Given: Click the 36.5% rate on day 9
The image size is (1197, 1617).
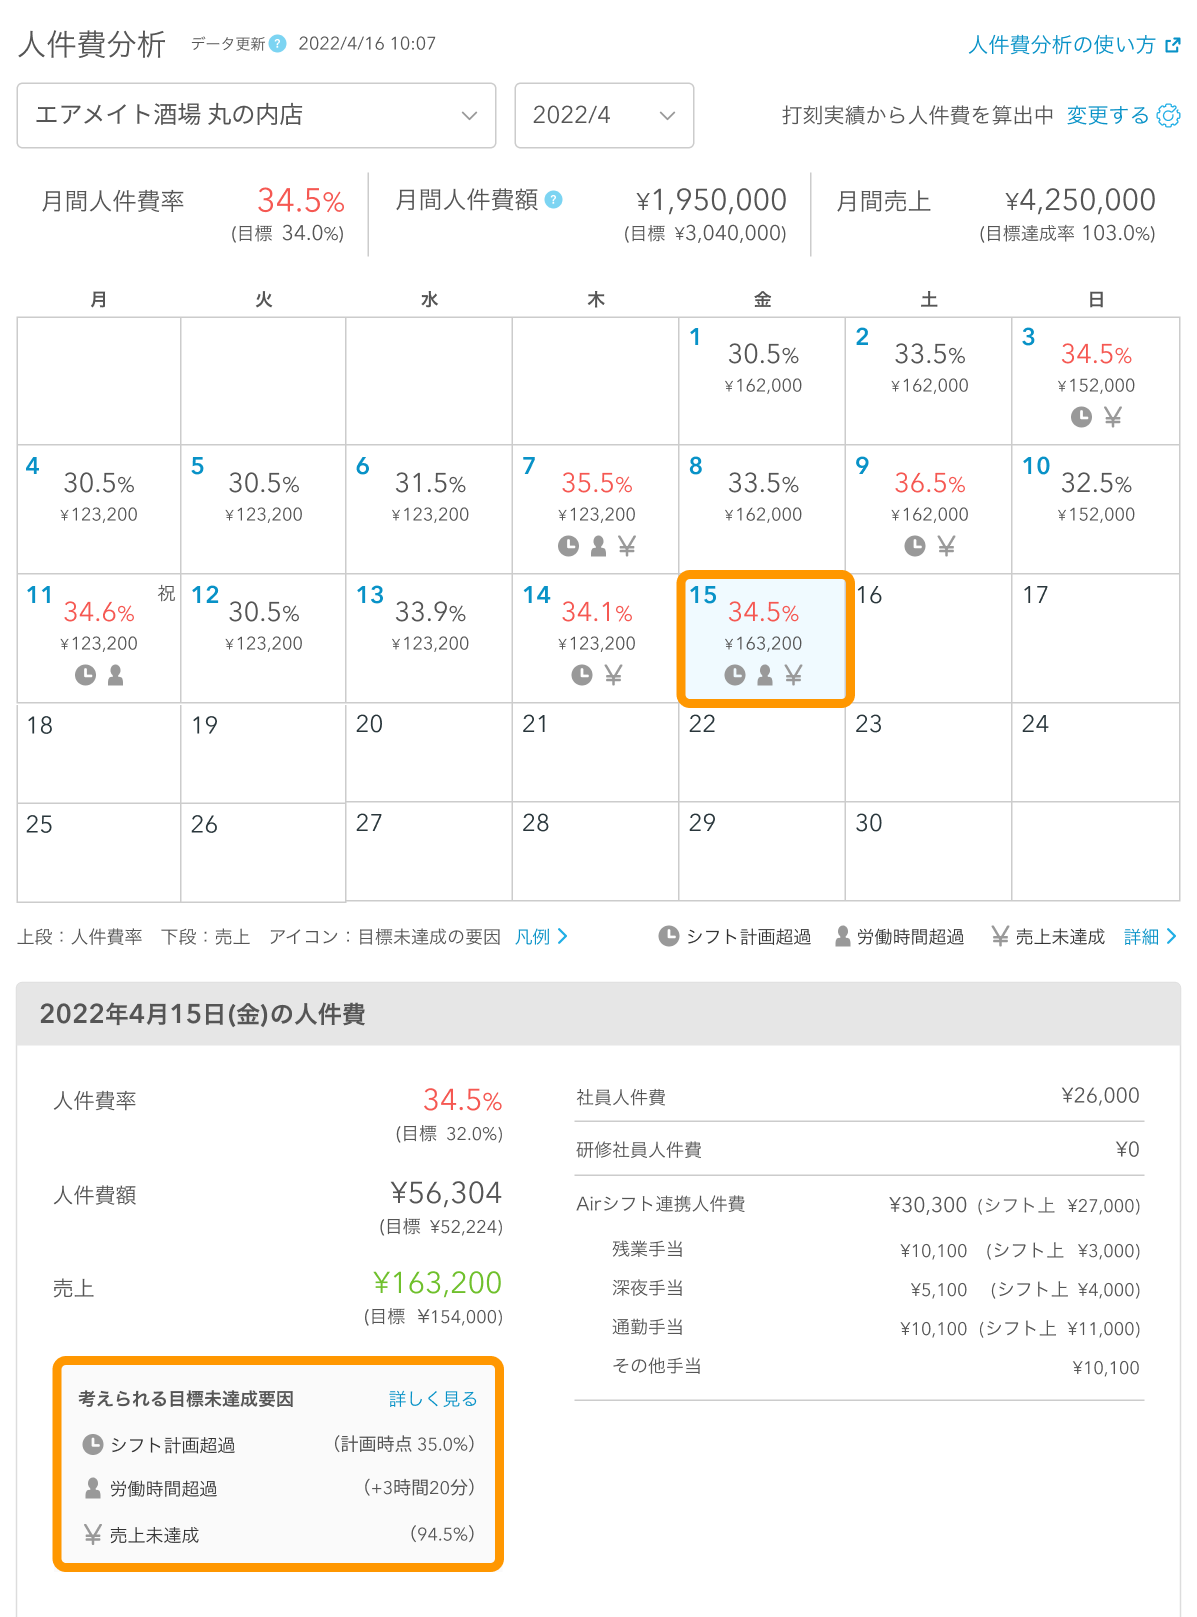Looking at the screenshot, I should click(x=929, y=484).
